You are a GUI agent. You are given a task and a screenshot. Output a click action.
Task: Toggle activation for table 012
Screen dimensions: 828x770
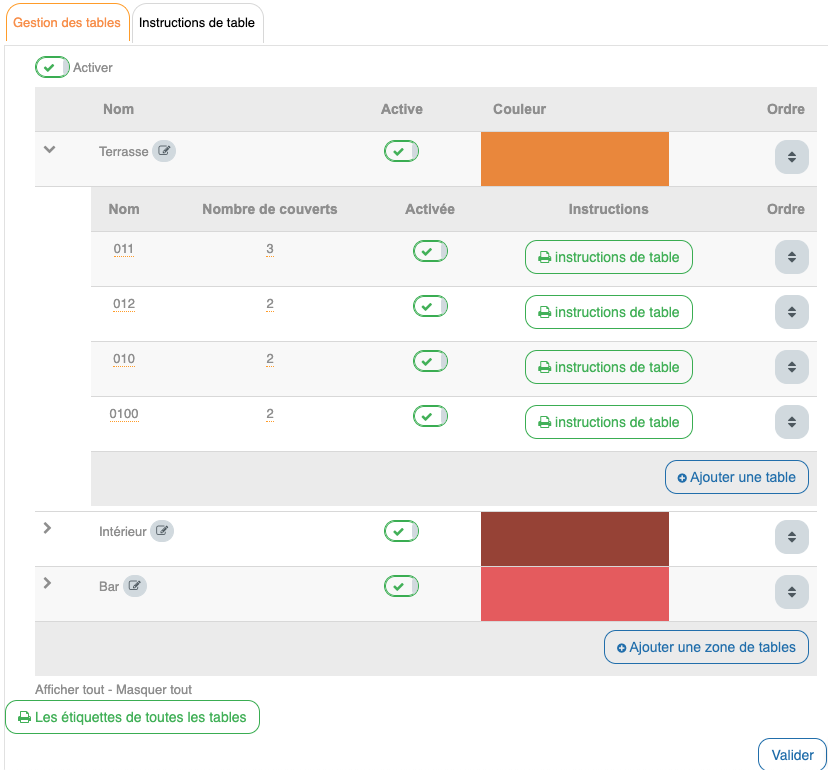pos(430,305)
